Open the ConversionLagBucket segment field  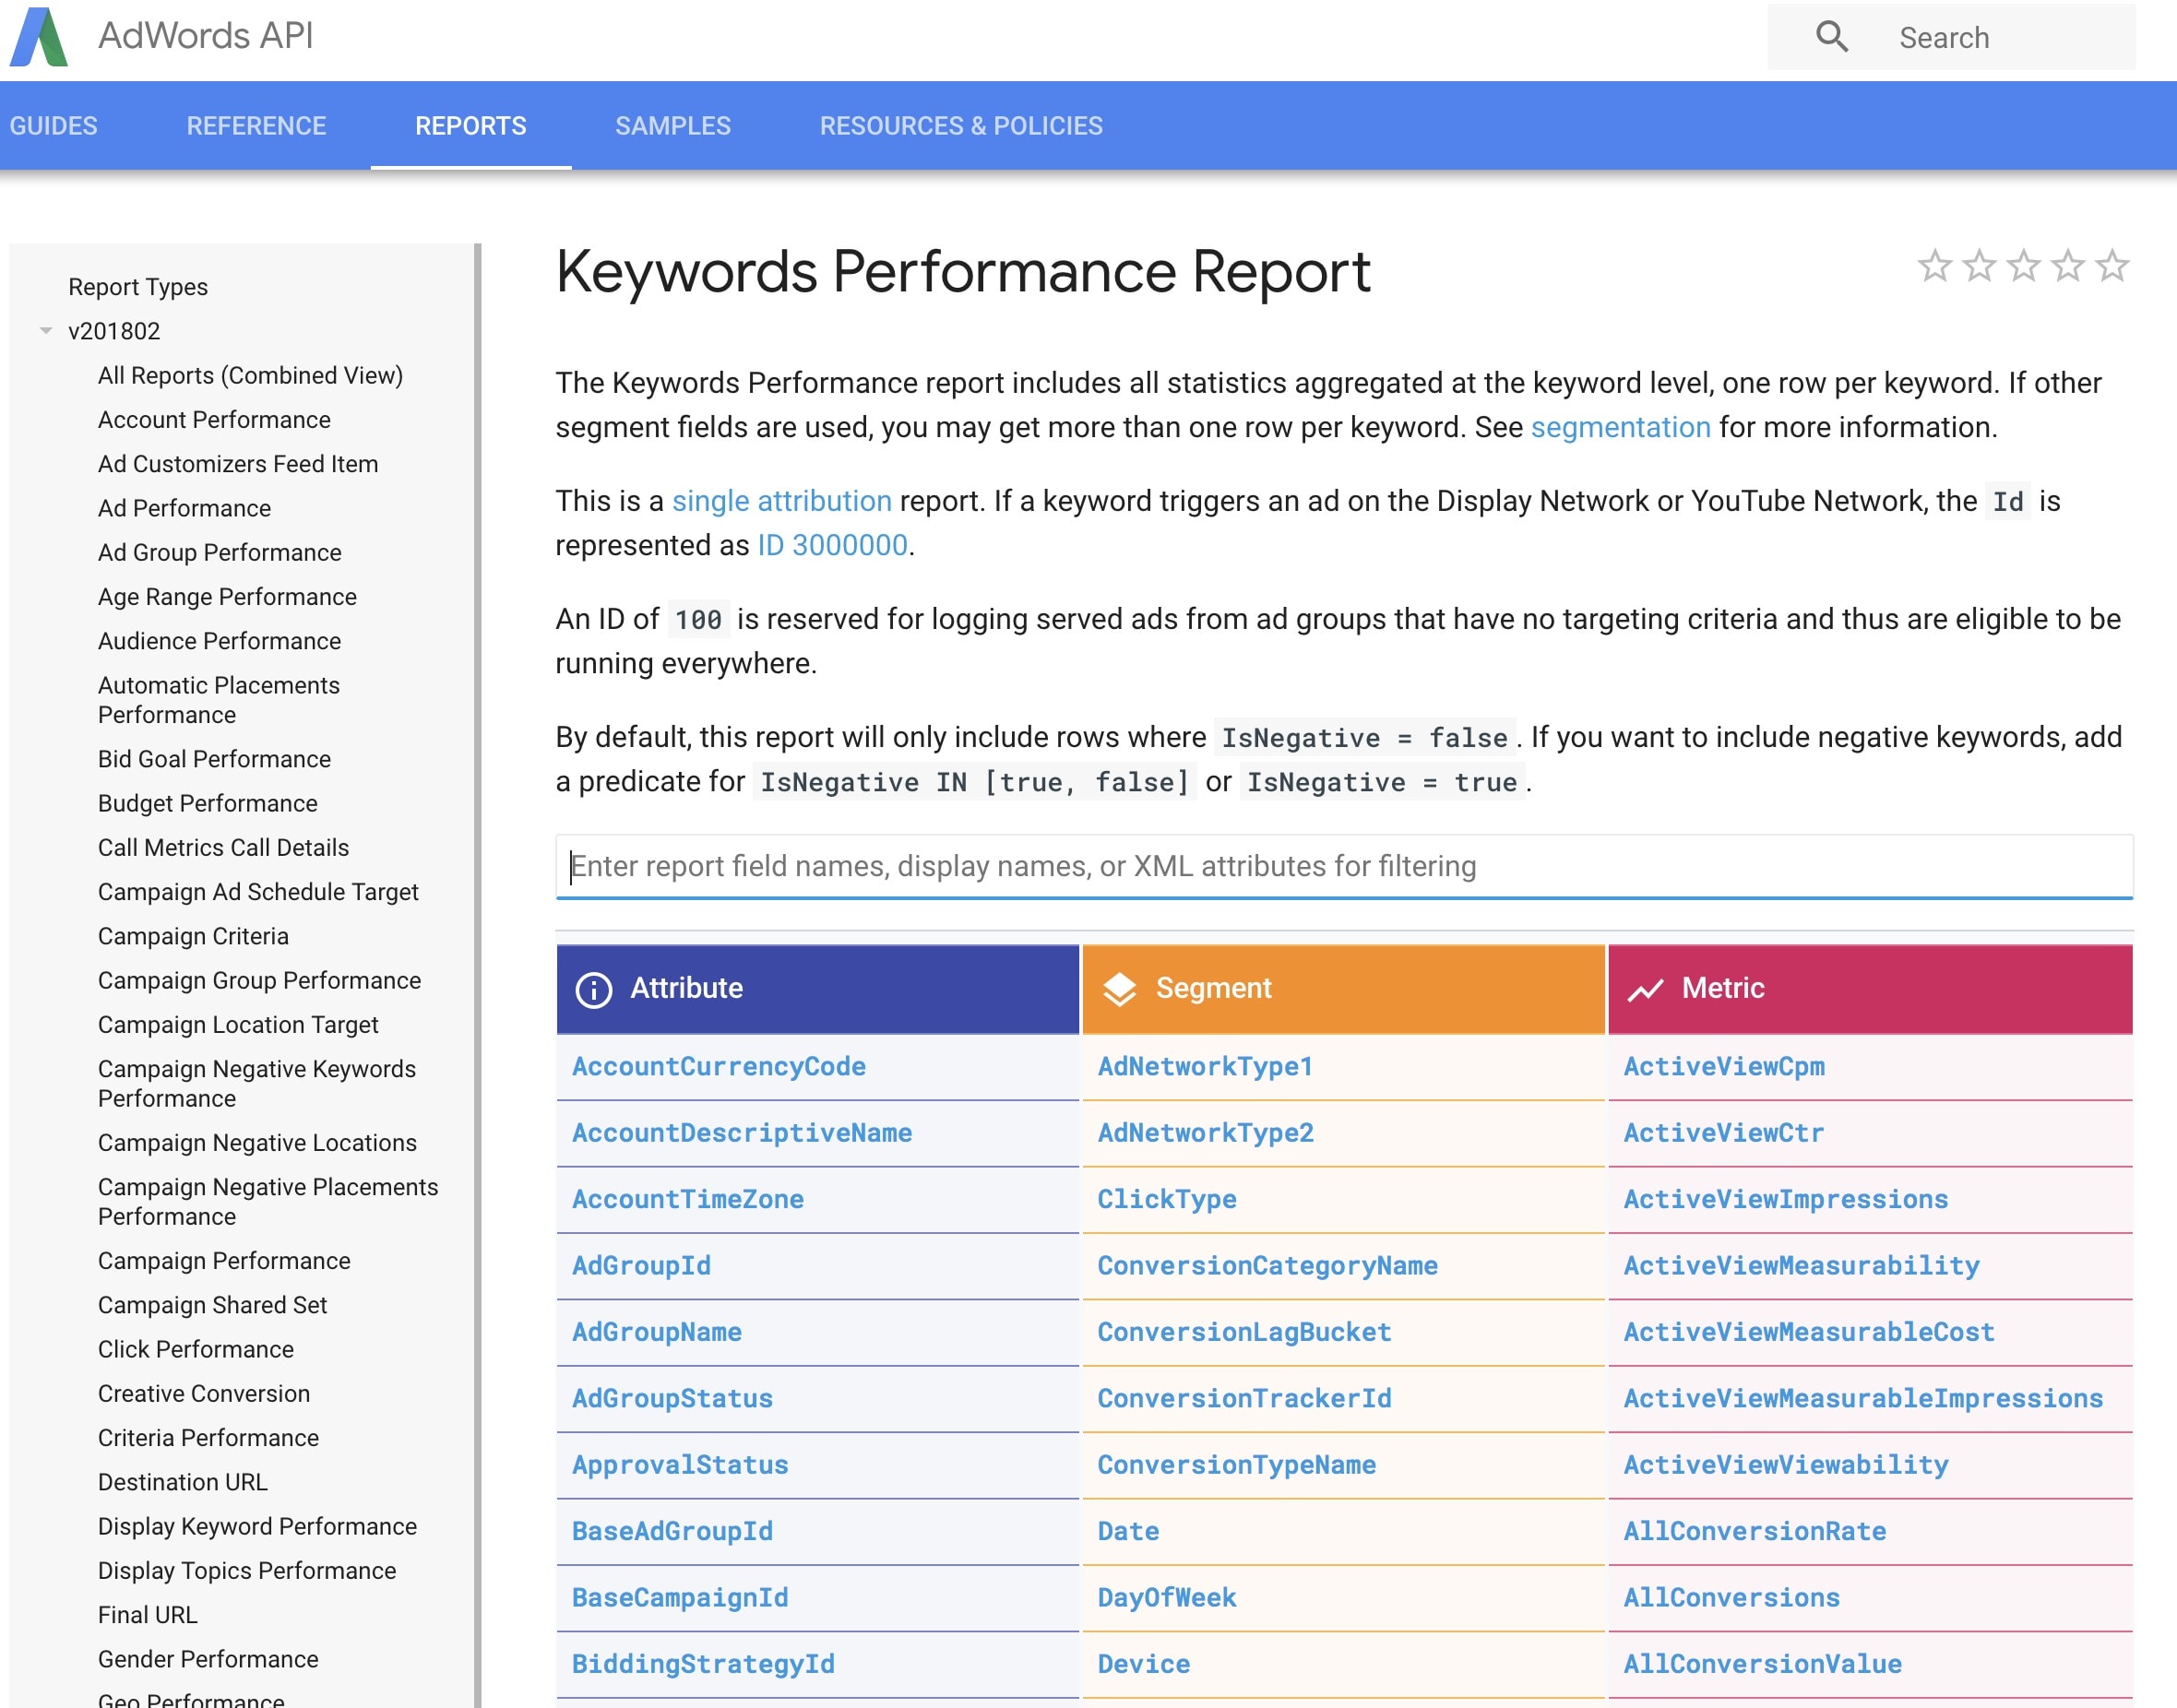(1244, 1332)
